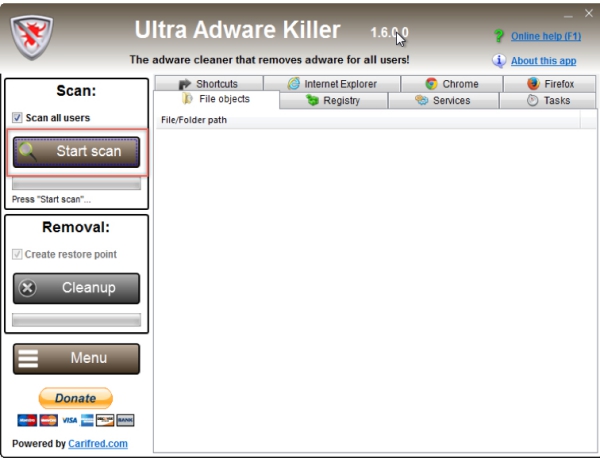Toggle the Scan all users checkbox
600x458 pixels.
tap(17, 117)
